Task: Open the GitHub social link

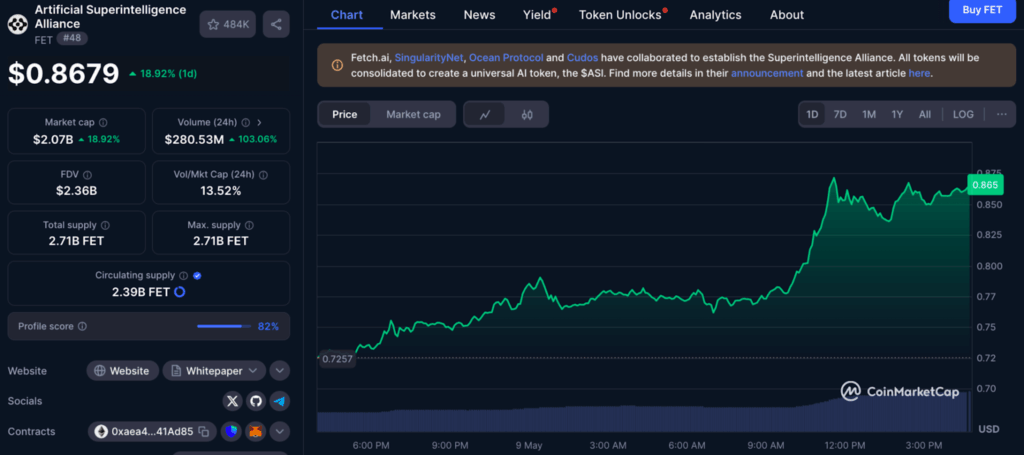Action: 256,401
